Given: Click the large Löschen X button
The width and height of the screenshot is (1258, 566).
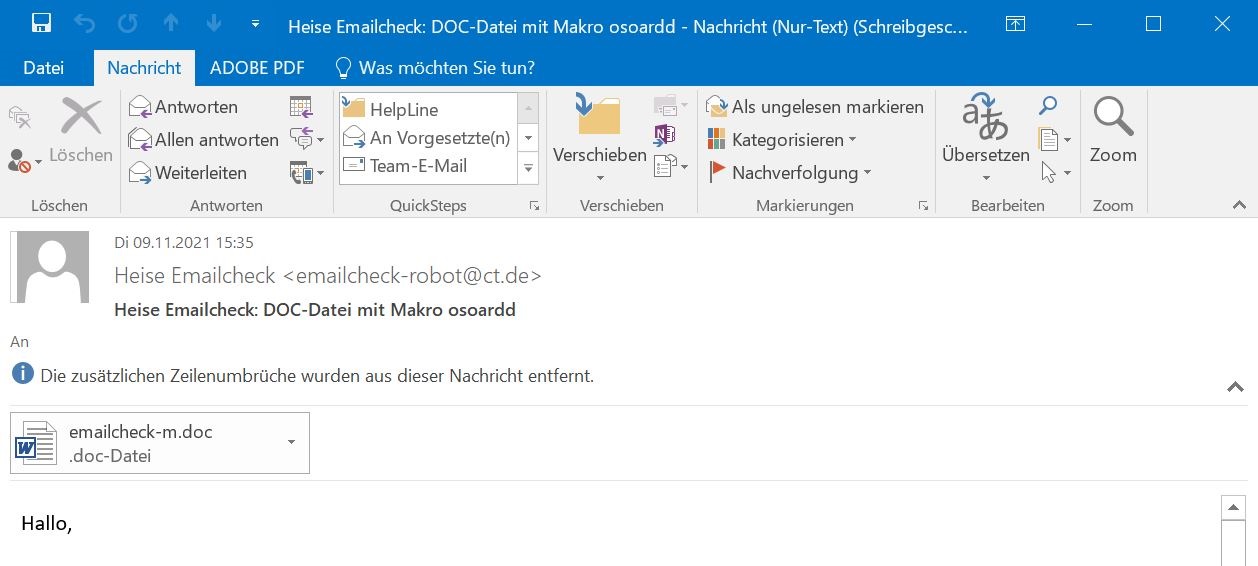Looking at the screenshot, I should coord(81,131).
